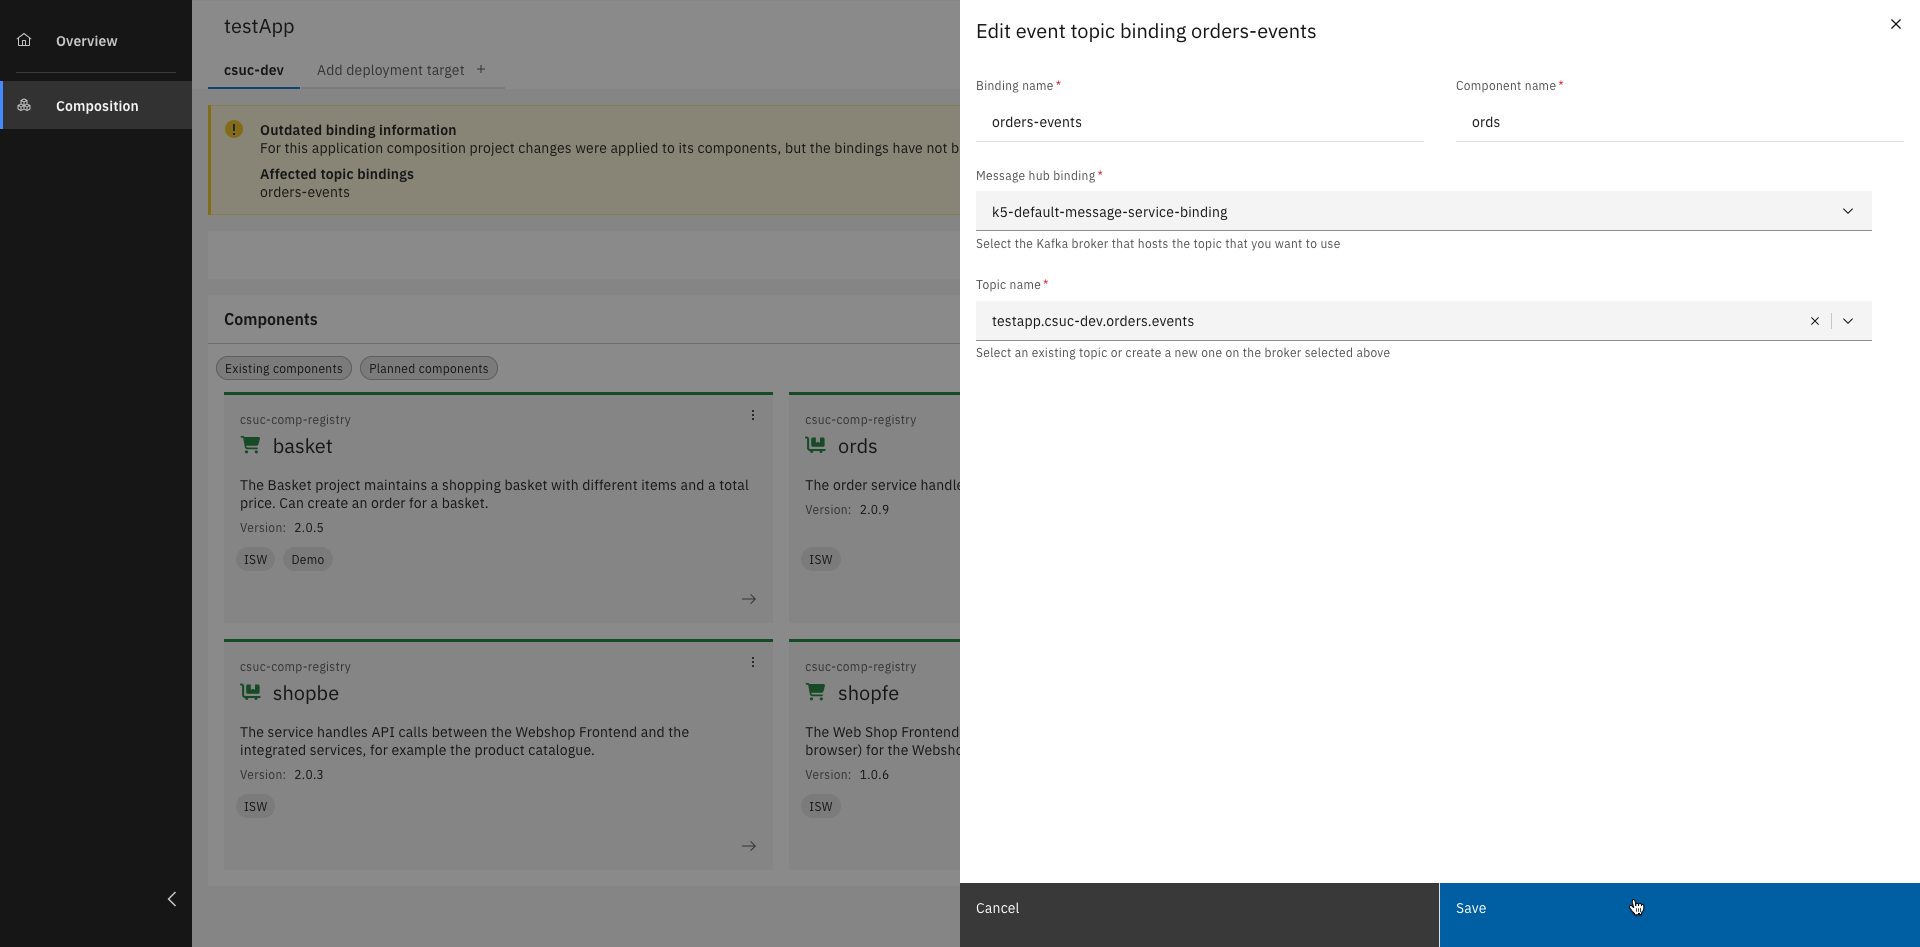Open the kebab menu on the shopbe card
This screenshot has width=1920, height=947.
tap(753, 661)
